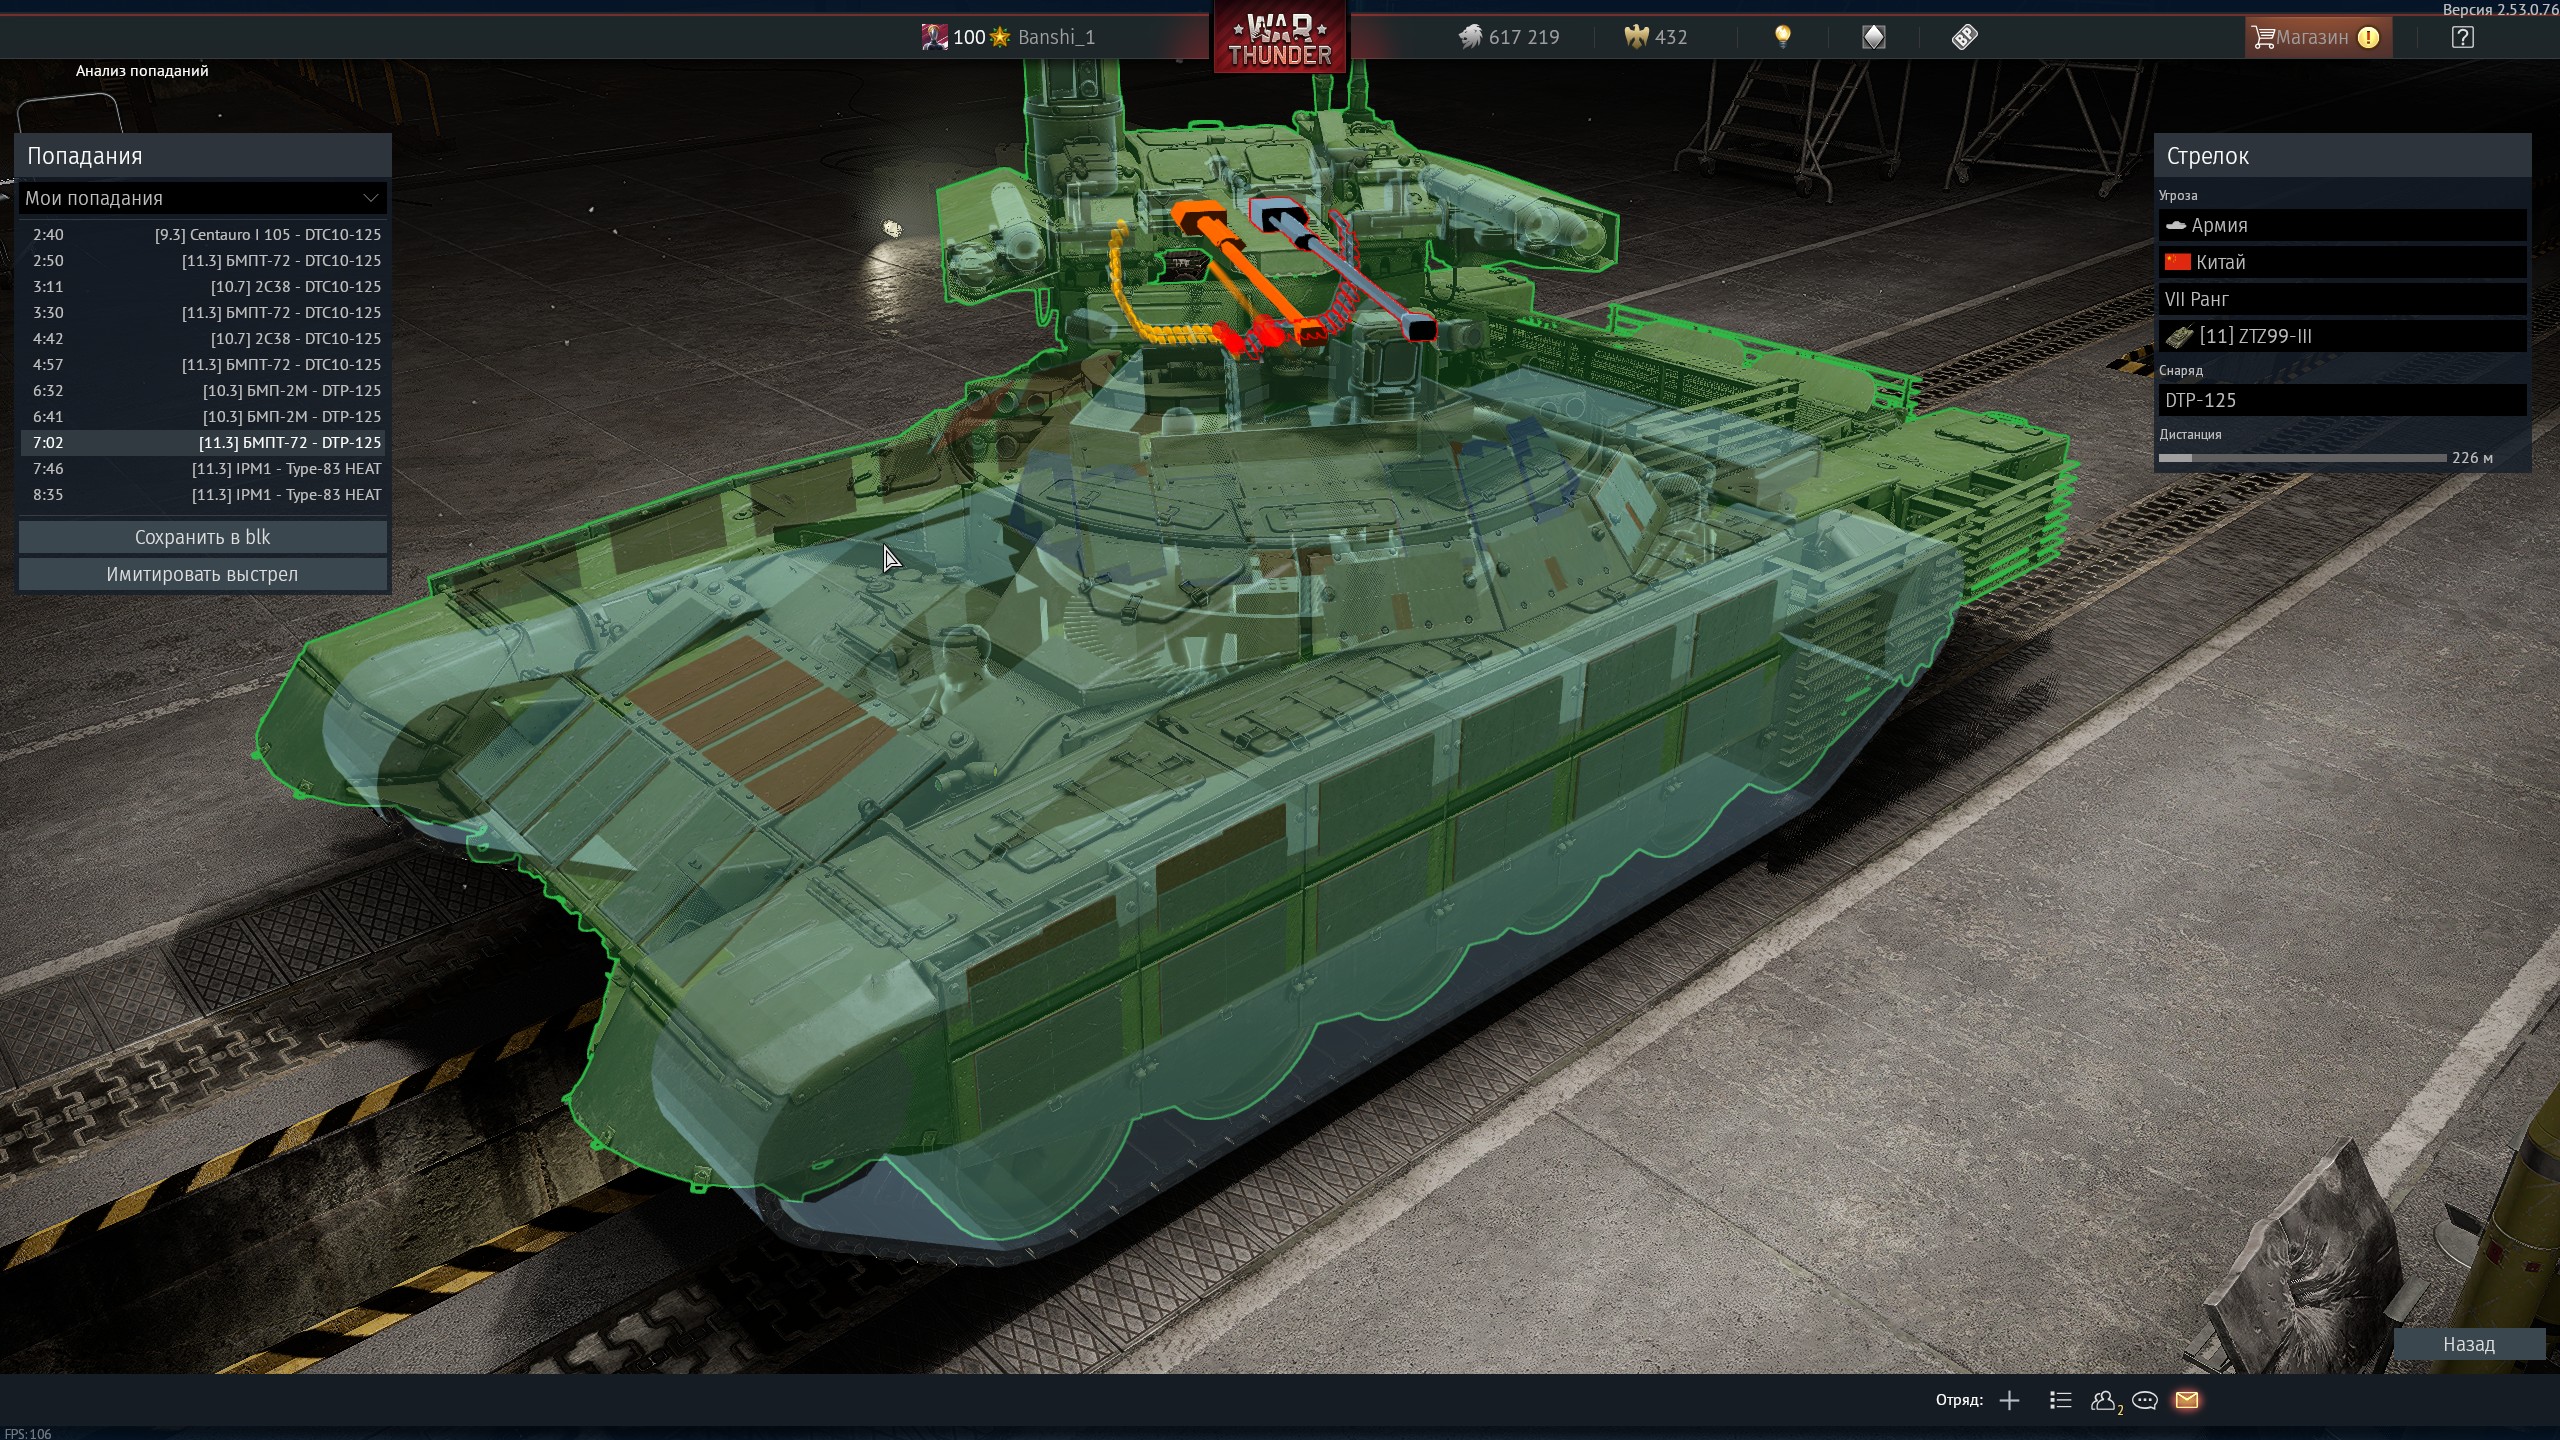Click the Сохранить в blk button
Viewport: 2560px width, 1440px height.
[x=202, y=537]
